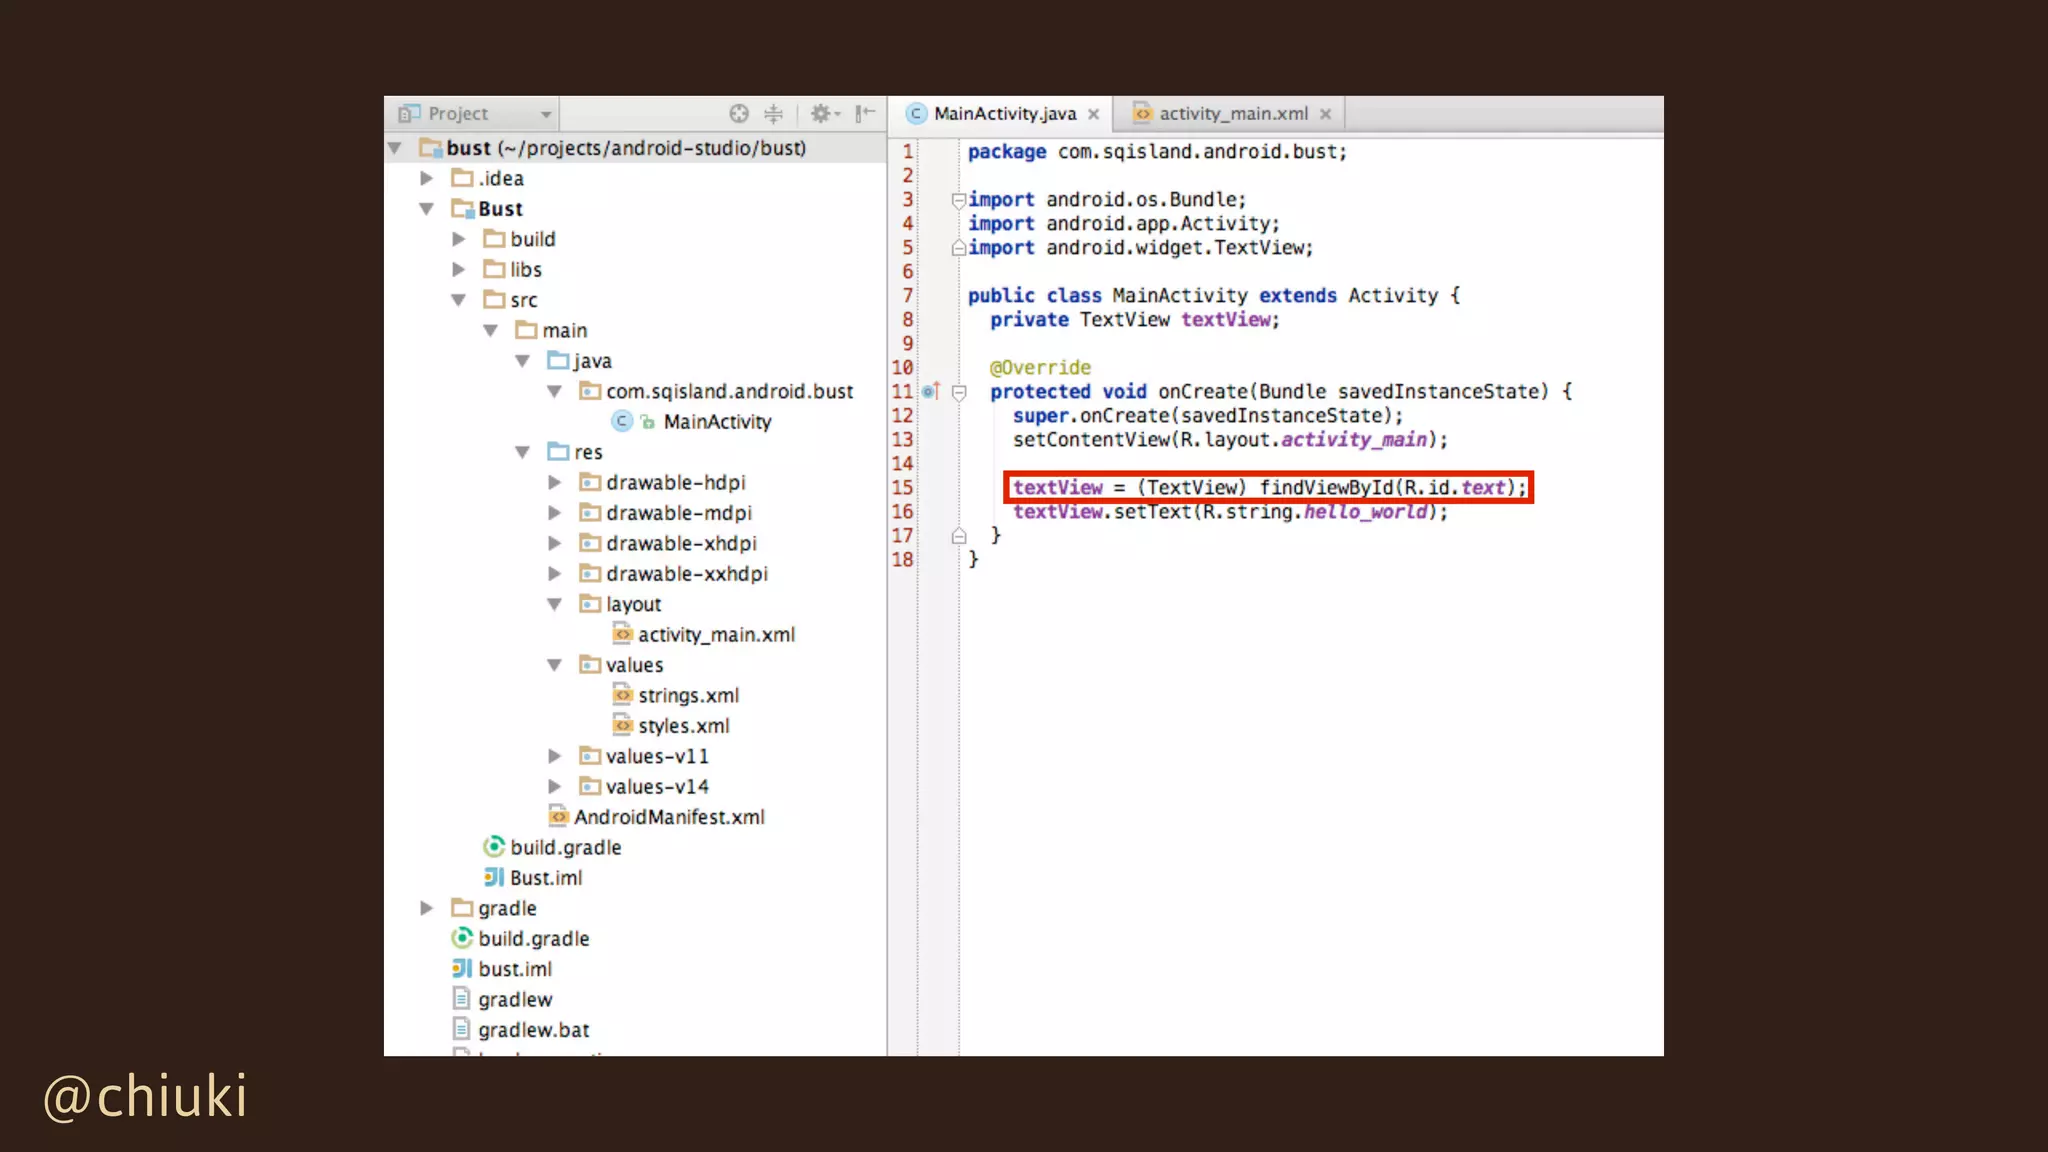Hide the Project panel with the pin icon
The width and height of the screenshot is (2048, 1152).
(x=865, y=114)
